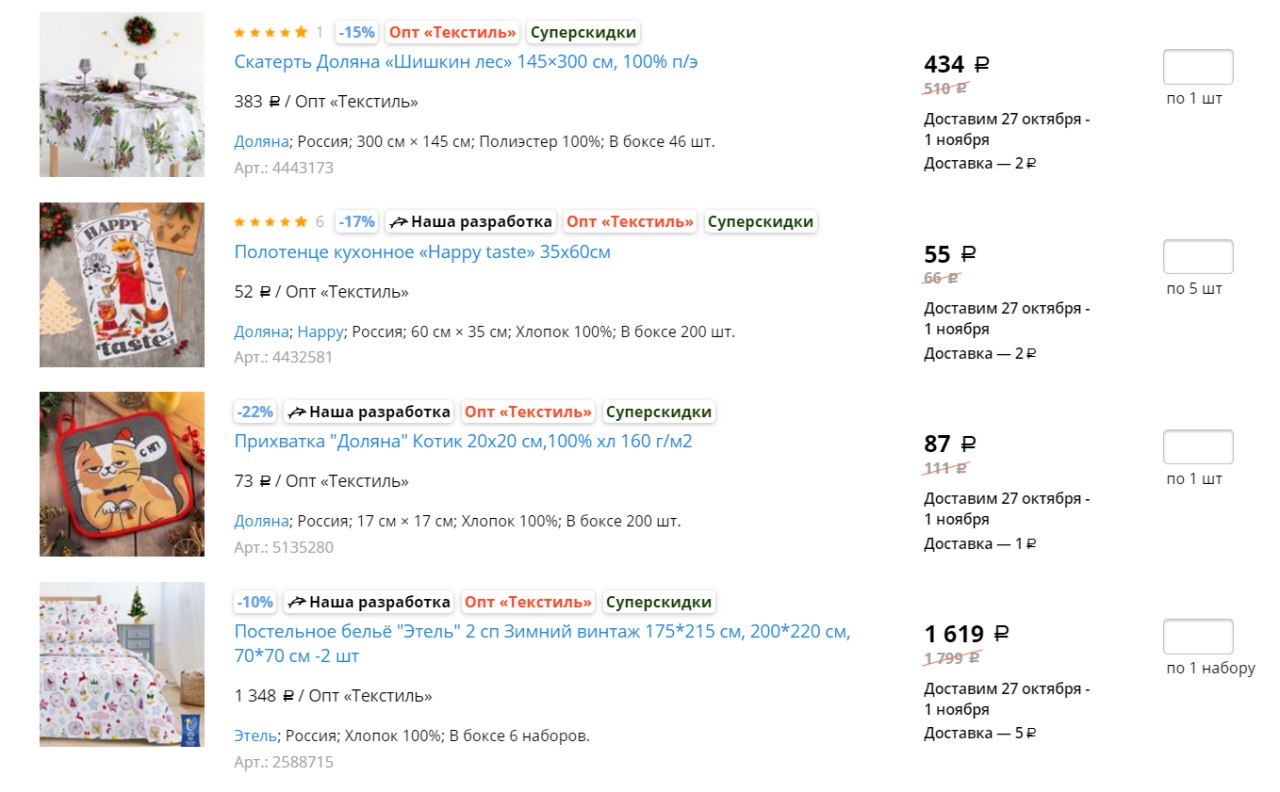Click the -15% discount badge on the tablecloth

356,32
